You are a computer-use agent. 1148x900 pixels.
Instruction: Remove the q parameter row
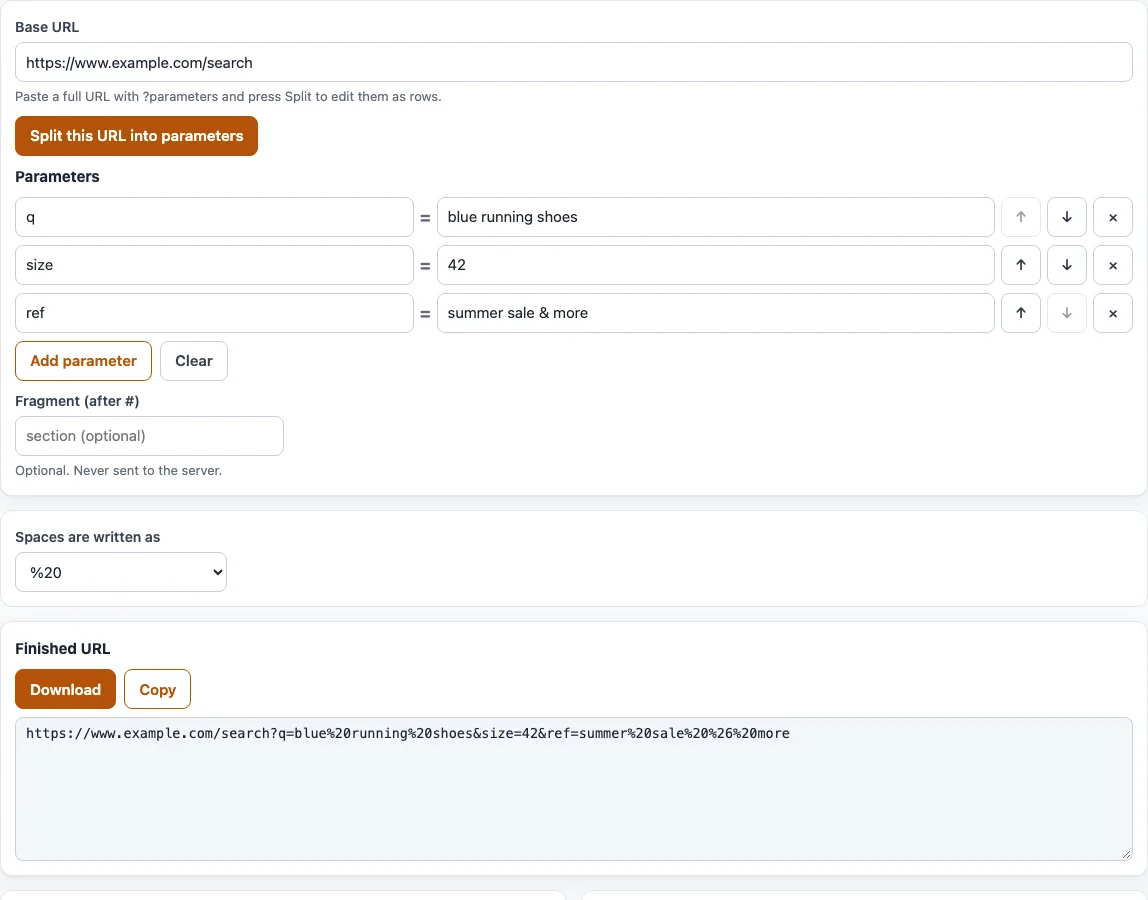coord(1113,217)
